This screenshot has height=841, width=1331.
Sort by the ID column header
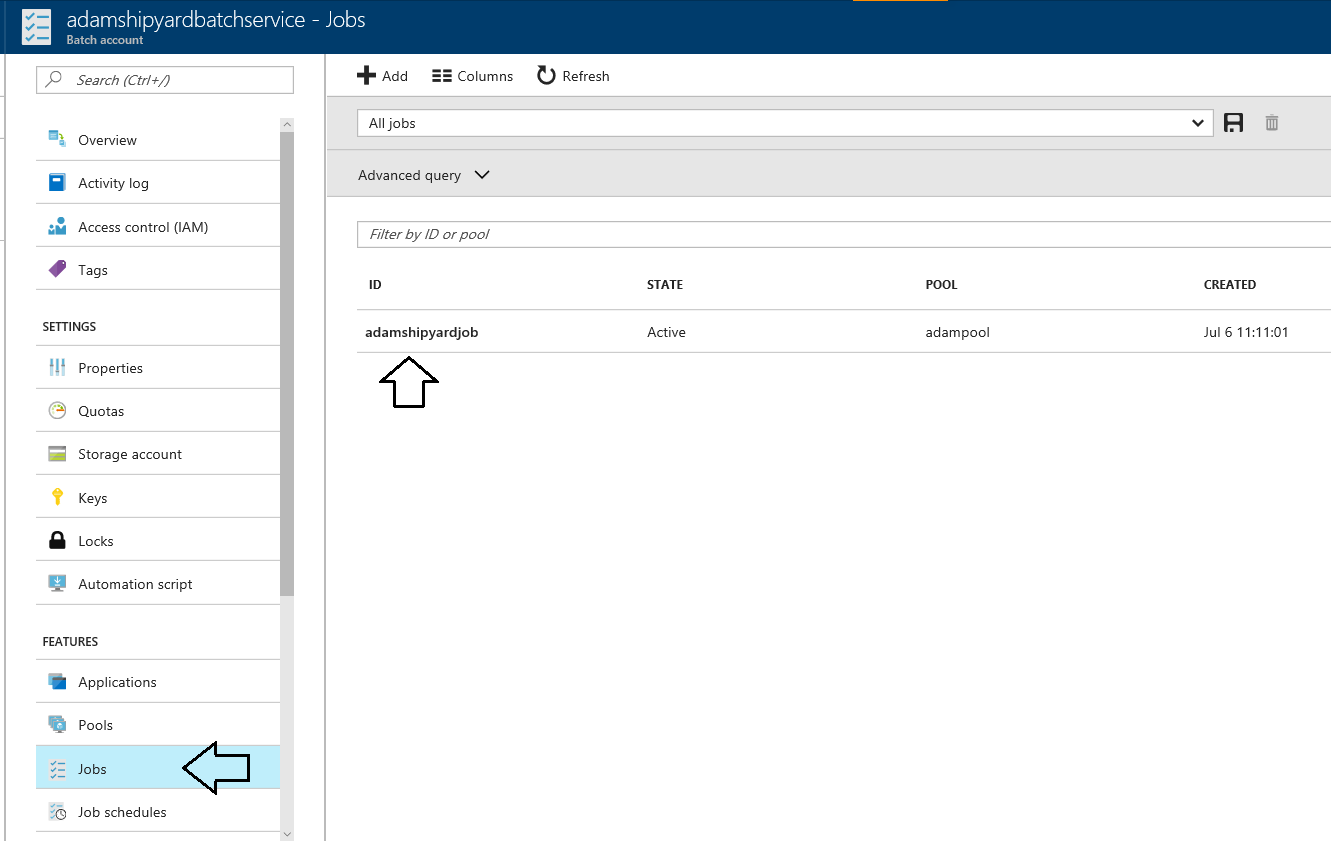375,285
